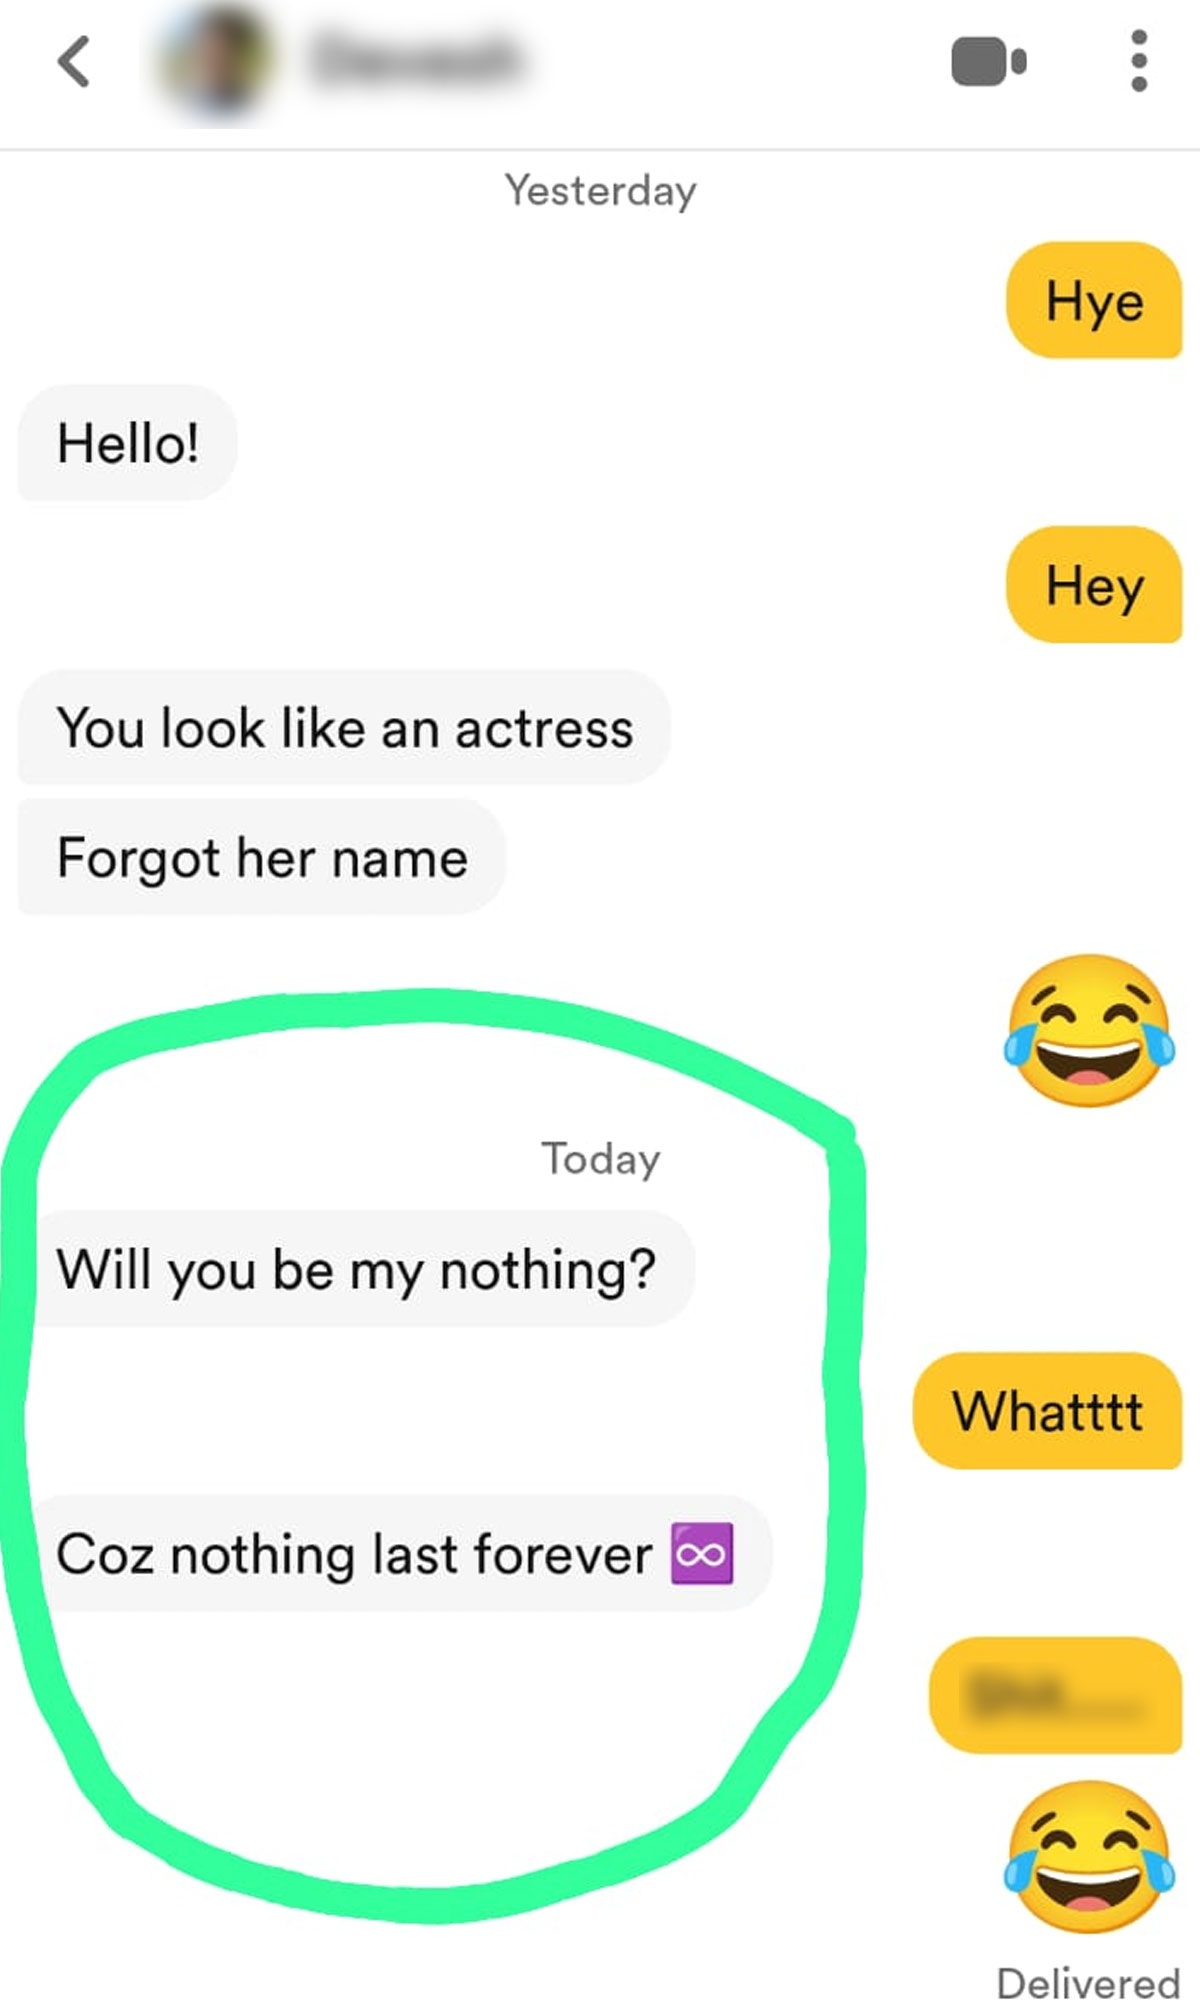Tap 'Will you be my nothing?' message

click(356, 1269)
